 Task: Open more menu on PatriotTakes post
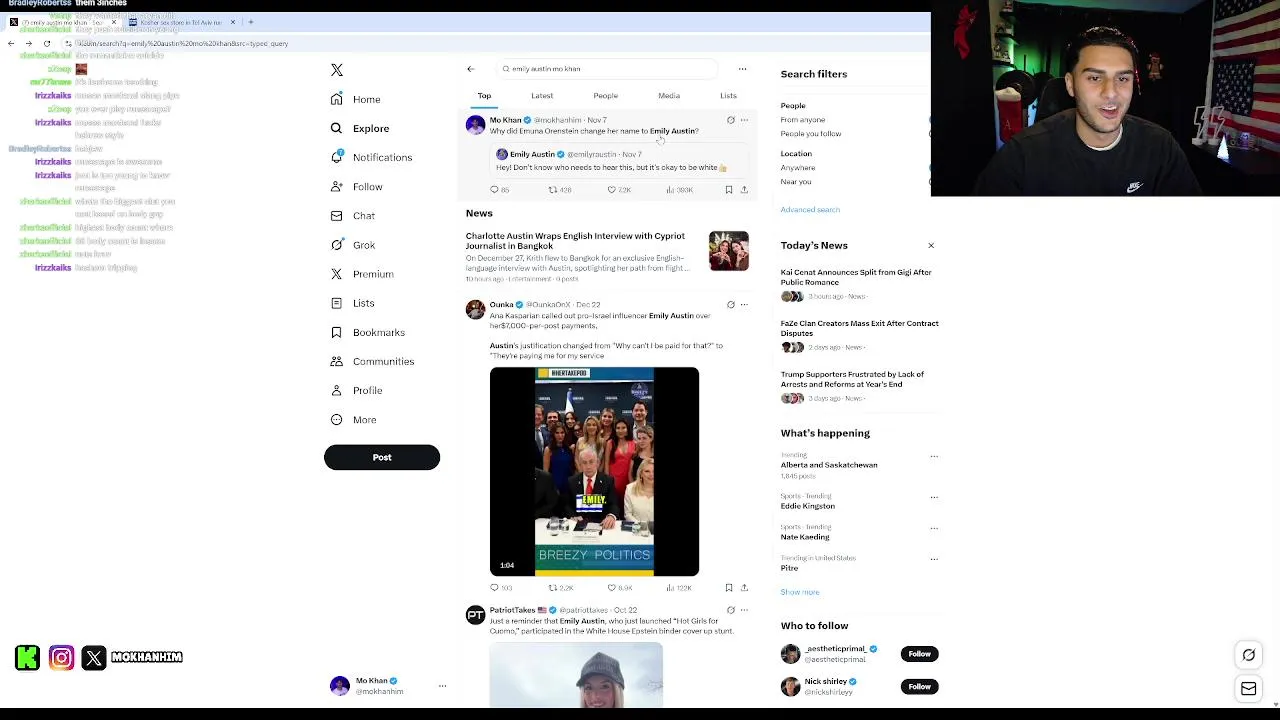(x=744, y=610)
